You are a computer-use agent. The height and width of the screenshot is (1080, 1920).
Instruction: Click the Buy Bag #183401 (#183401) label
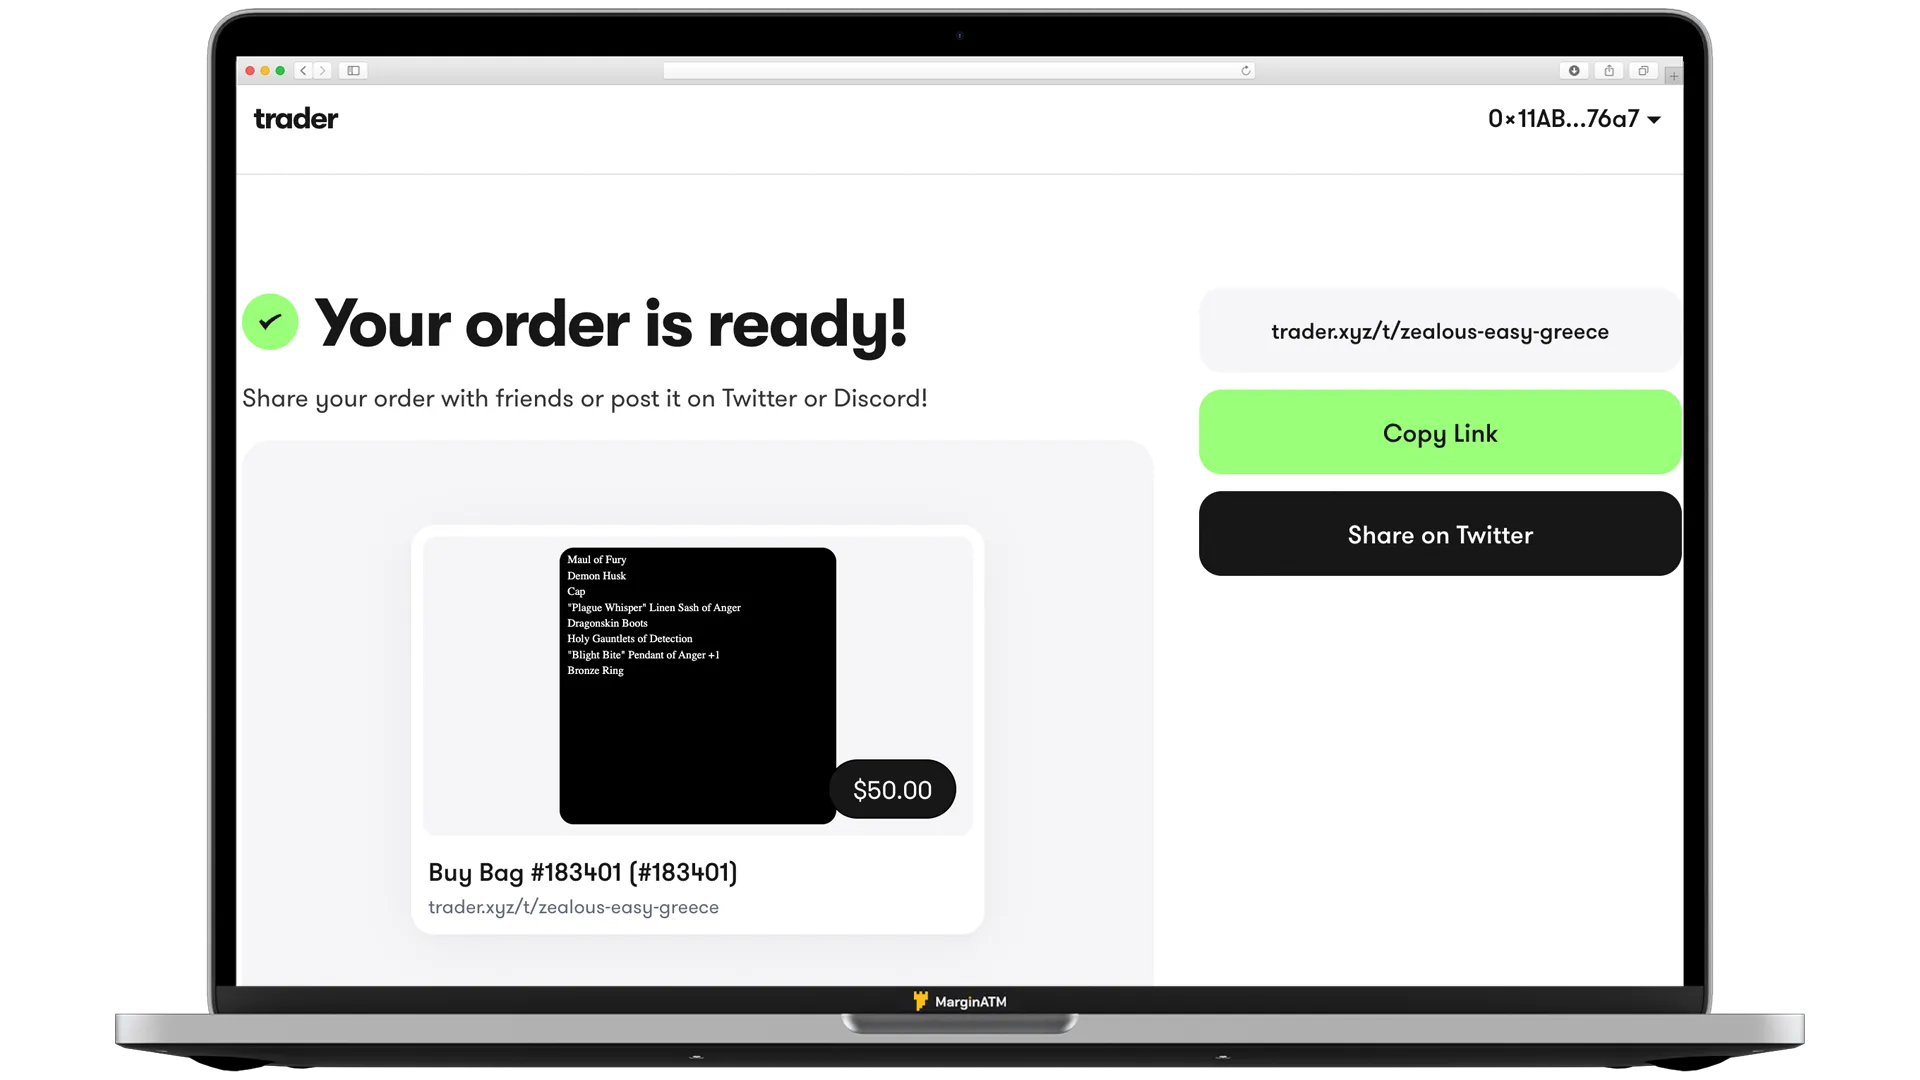coord(583,872)
